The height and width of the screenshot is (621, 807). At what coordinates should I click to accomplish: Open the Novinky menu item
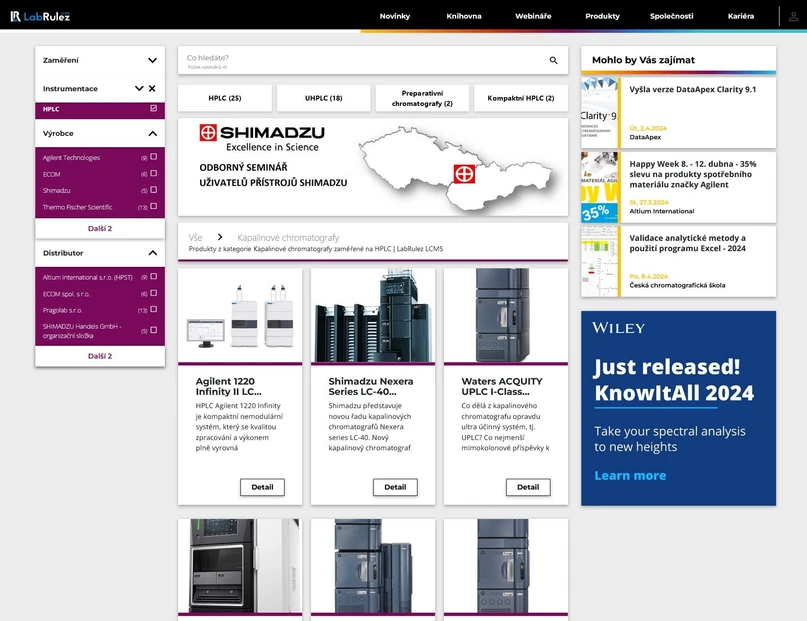(396, 16)
